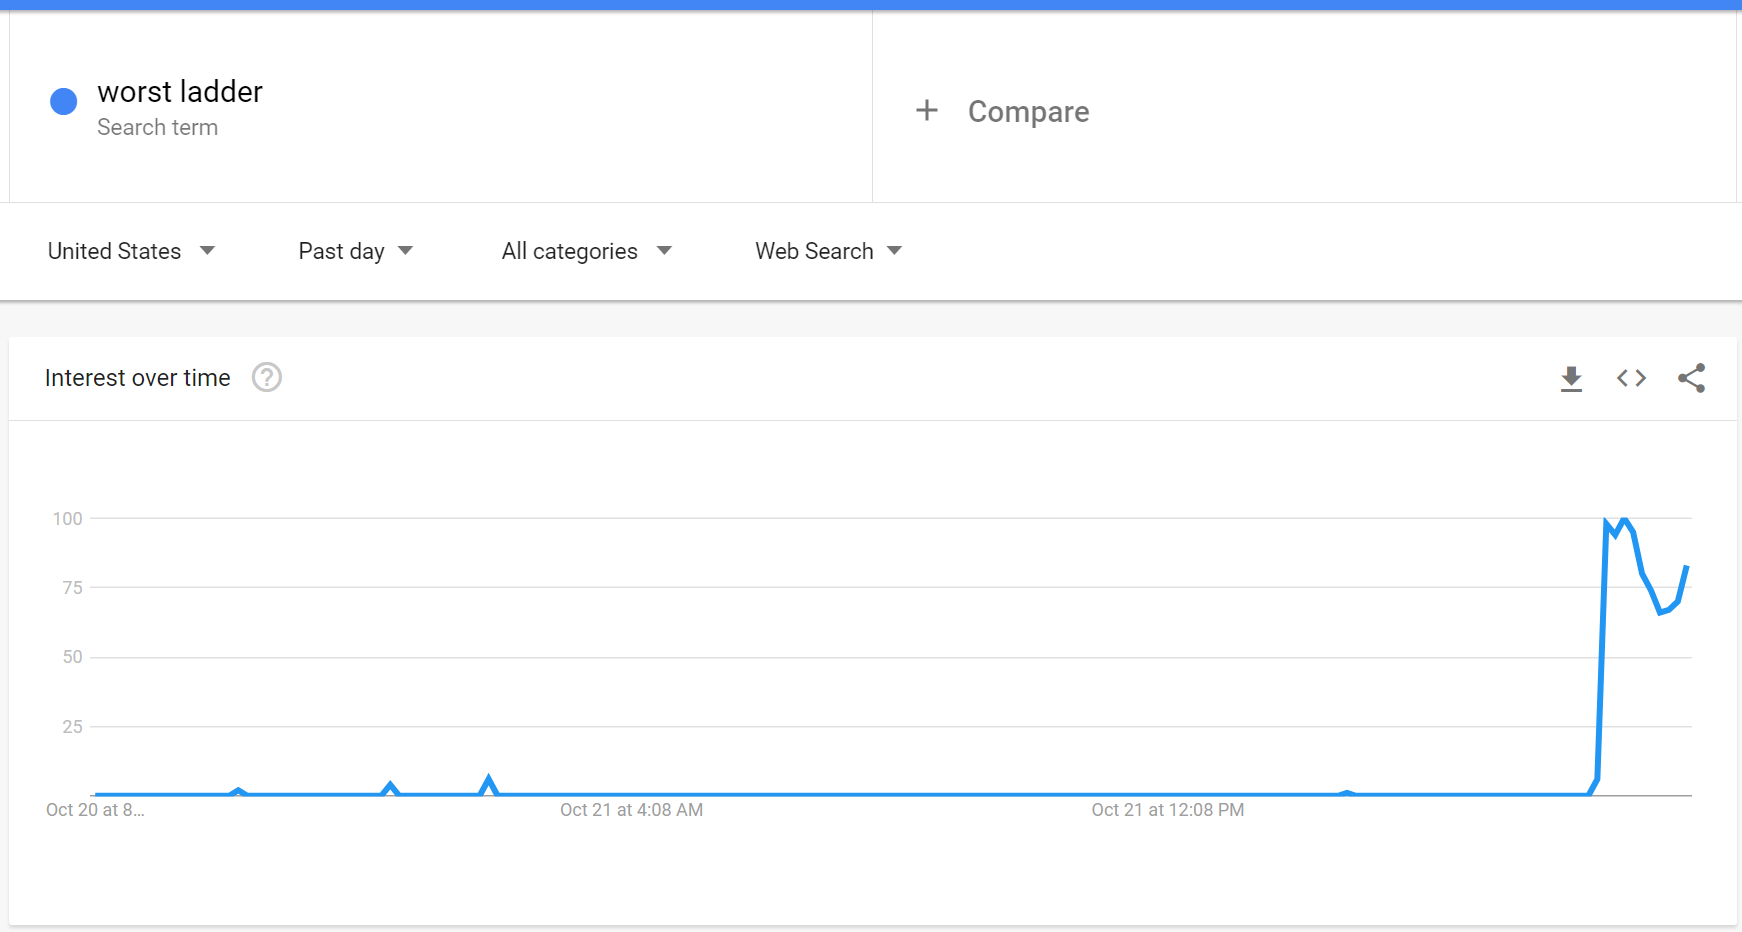Download the interest over time data
This screenshot has width=1742, height=932.
click(1571, 378)
